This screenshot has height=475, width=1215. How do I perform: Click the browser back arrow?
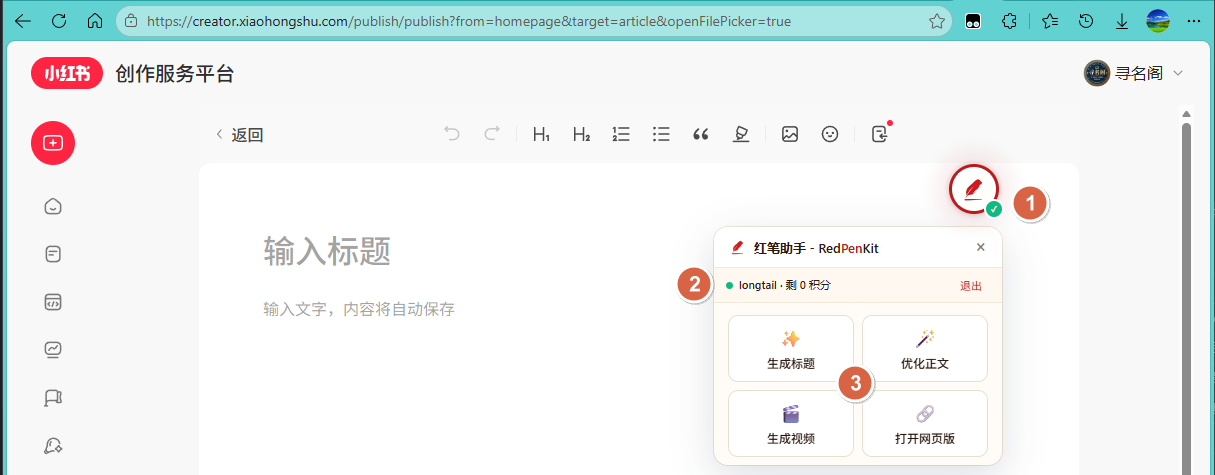pyautogui.click(x=23, y=20)
